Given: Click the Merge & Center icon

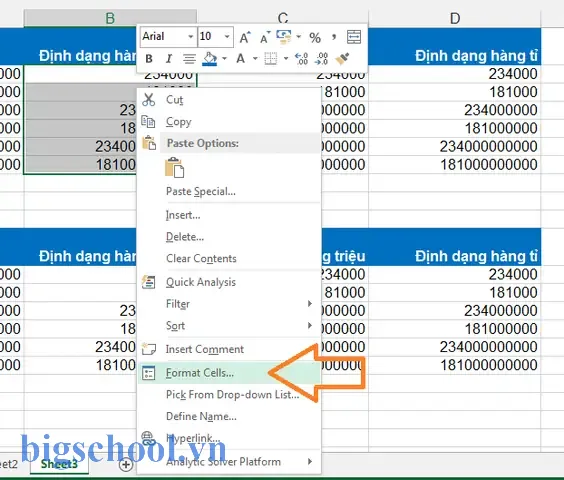Looking at the screenshot, I should pos(354,37).
